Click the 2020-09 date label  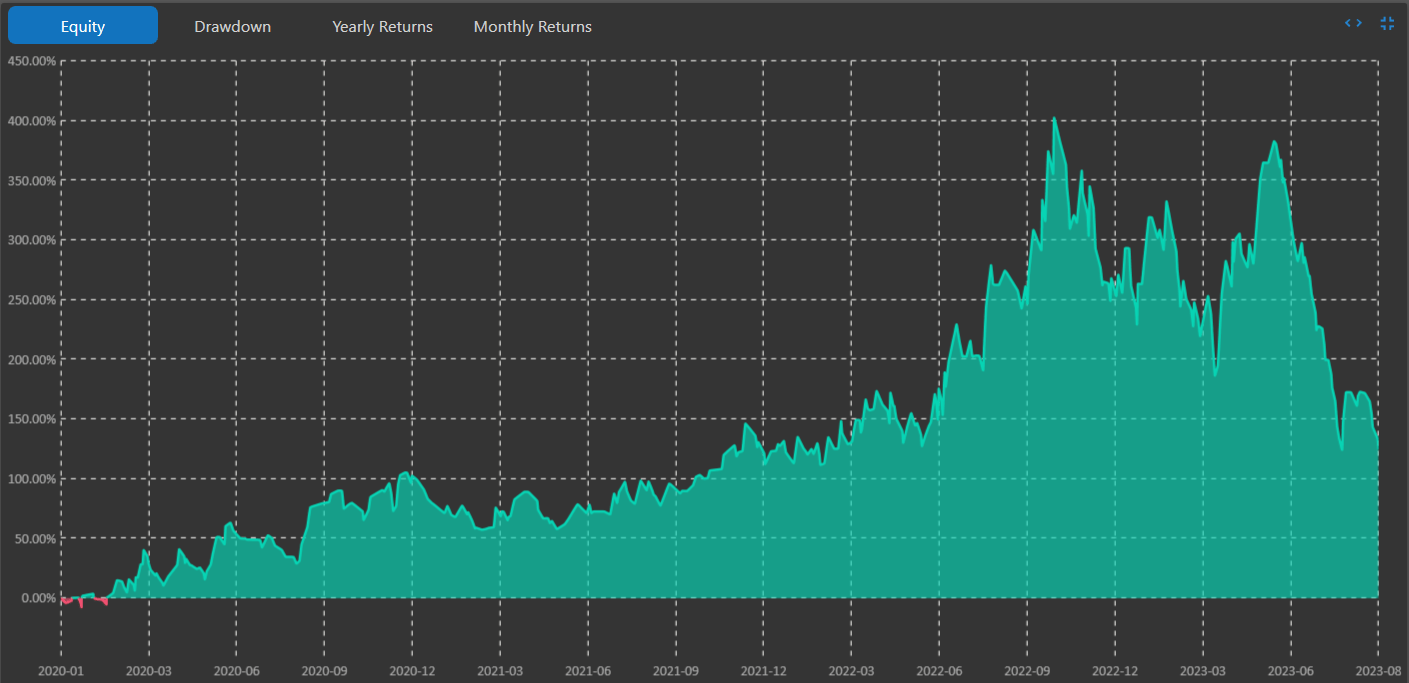pos(325,670)
